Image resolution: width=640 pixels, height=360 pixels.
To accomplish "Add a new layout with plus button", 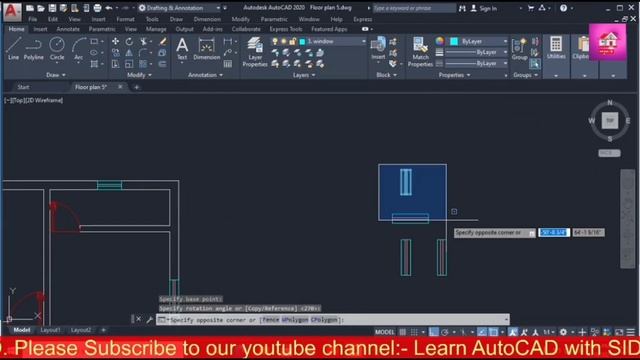I will pos(103,330).
